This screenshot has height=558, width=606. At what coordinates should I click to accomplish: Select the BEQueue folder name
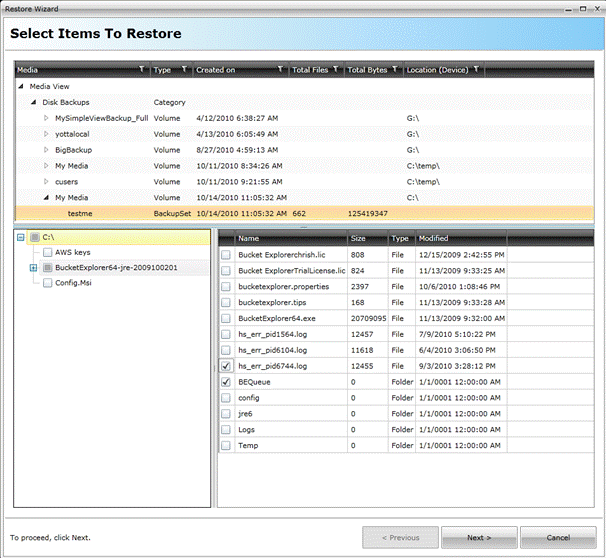tap(254, 382)
